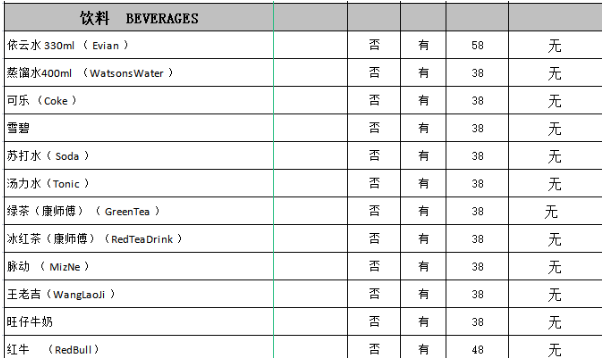Select the 王老吉 (WangLaoJi) cell

[x=139, y=294]
